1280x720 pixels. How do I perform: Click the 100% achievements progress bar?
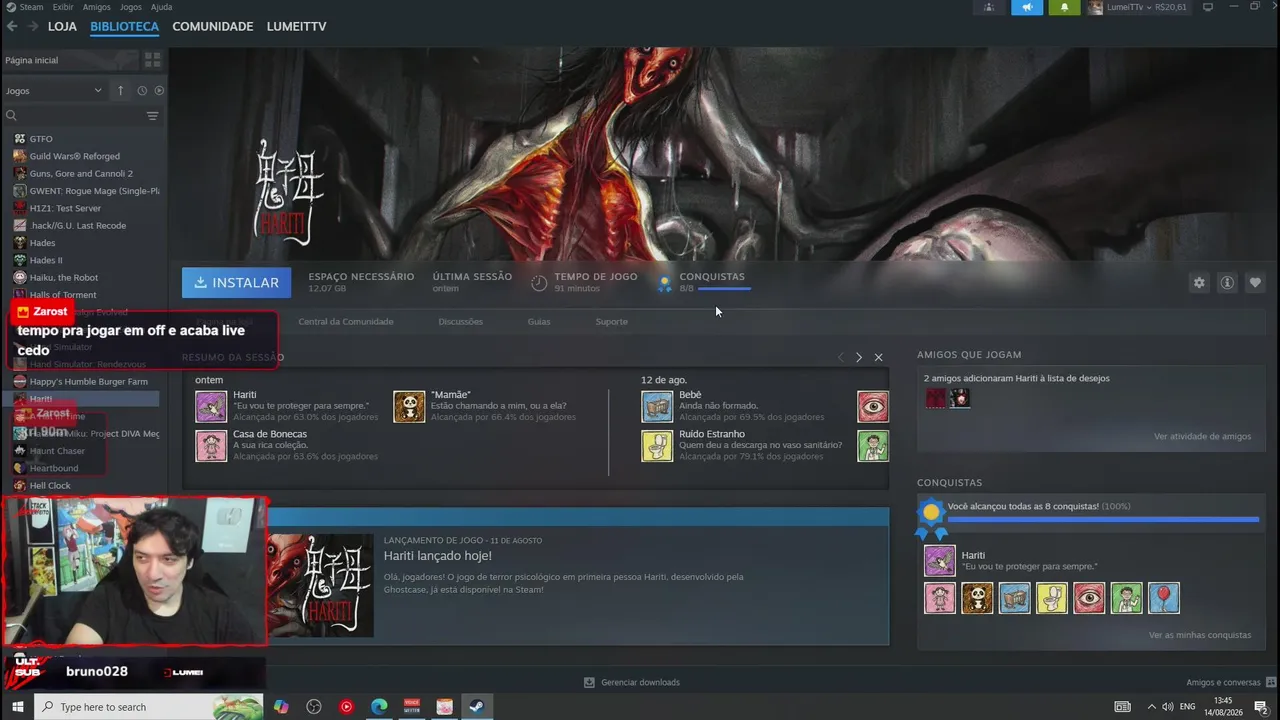click(x=1103, y=520)
